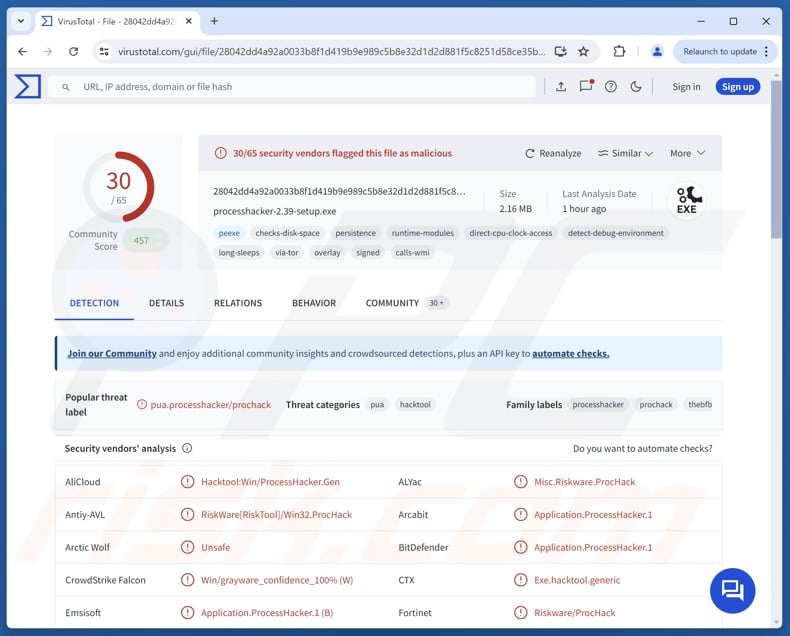Viewport: 790px width, 636px height.
Task: Click the Sign in link
Action: pyautogui.click(x=686, y=87)
